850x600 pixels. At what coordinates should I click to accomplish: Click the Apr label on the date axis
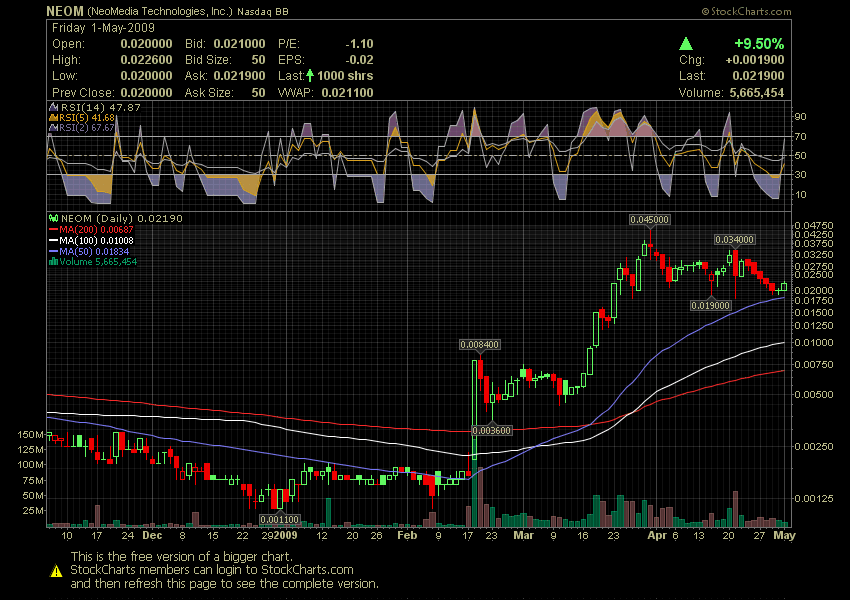pos(657,536)
